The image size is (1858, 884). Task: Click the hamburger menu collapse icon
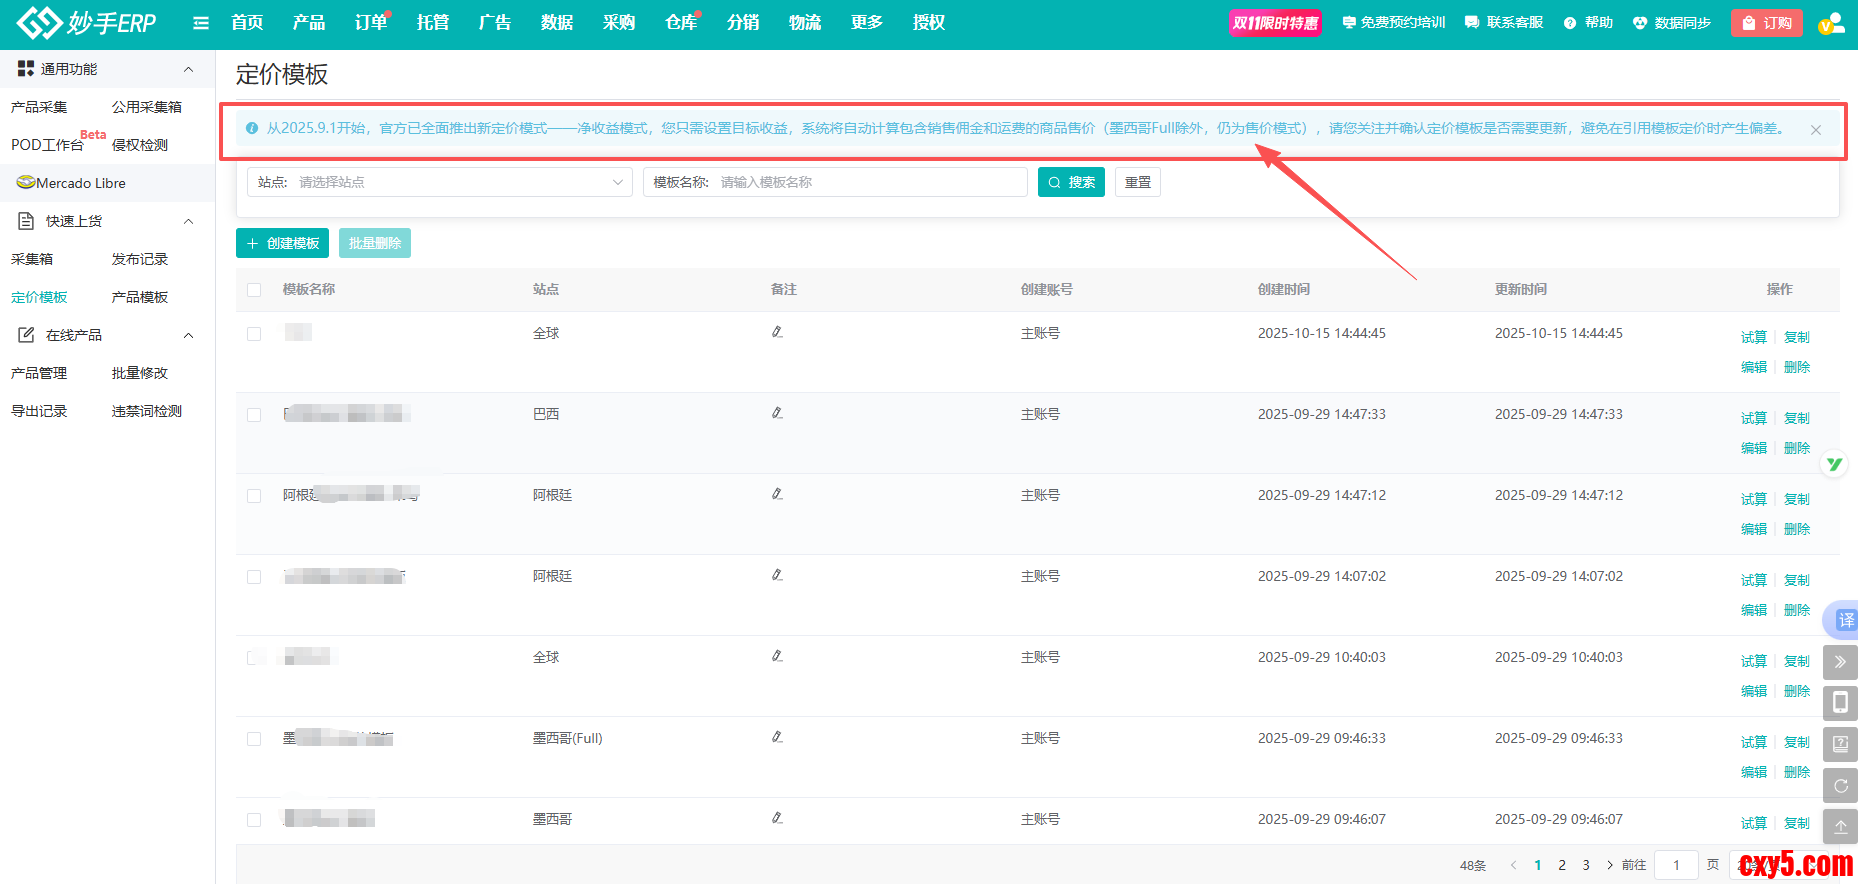pos(201,23)
